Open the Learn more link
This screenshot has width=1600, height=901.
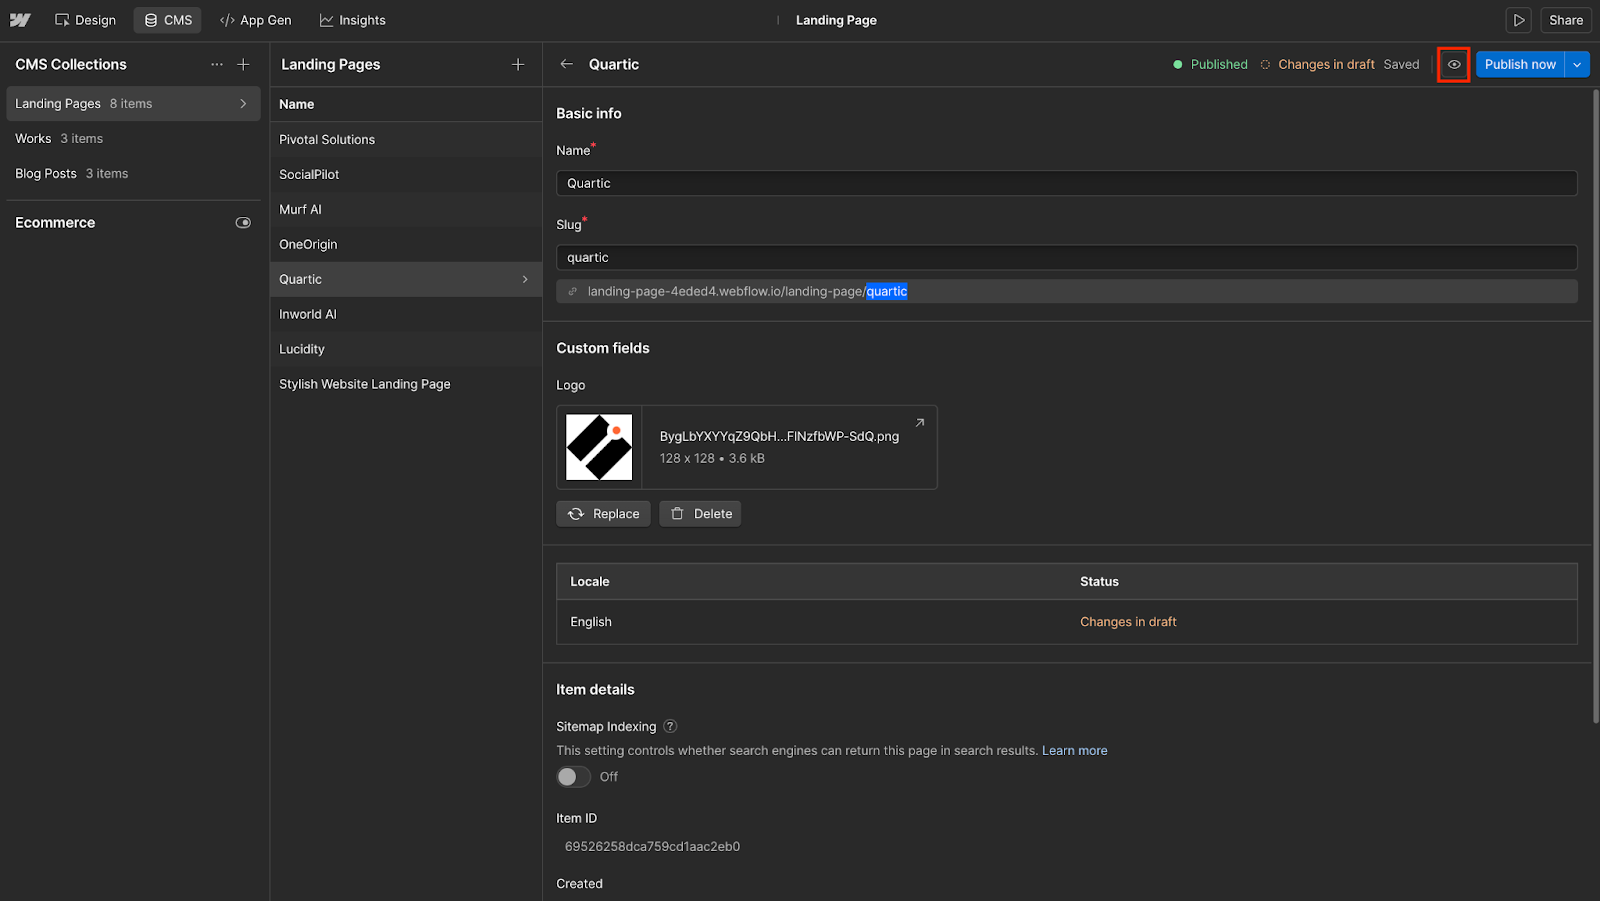click(1075, 751)
